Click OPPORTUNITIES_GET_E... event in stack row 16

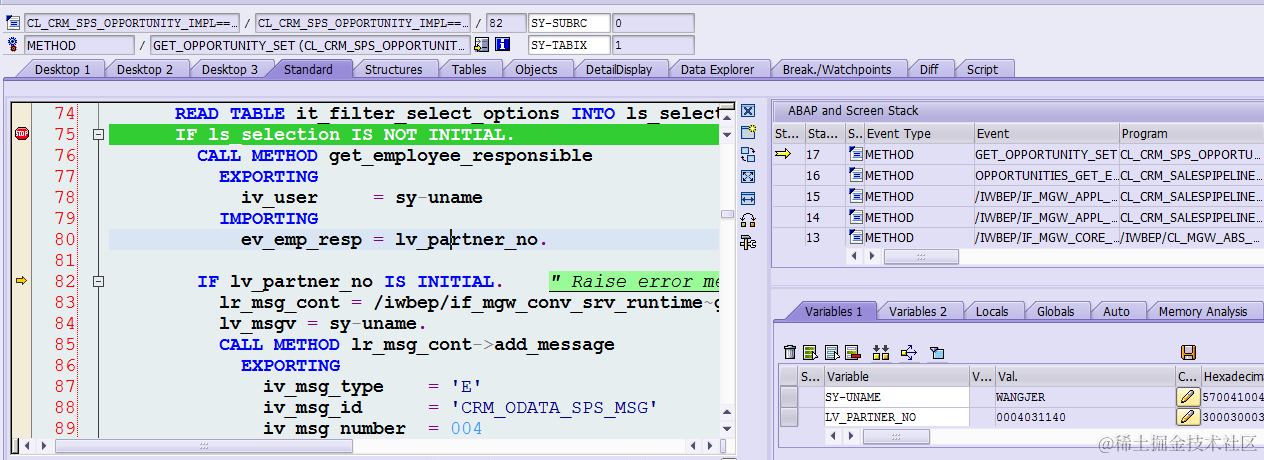pos(1045,175)
